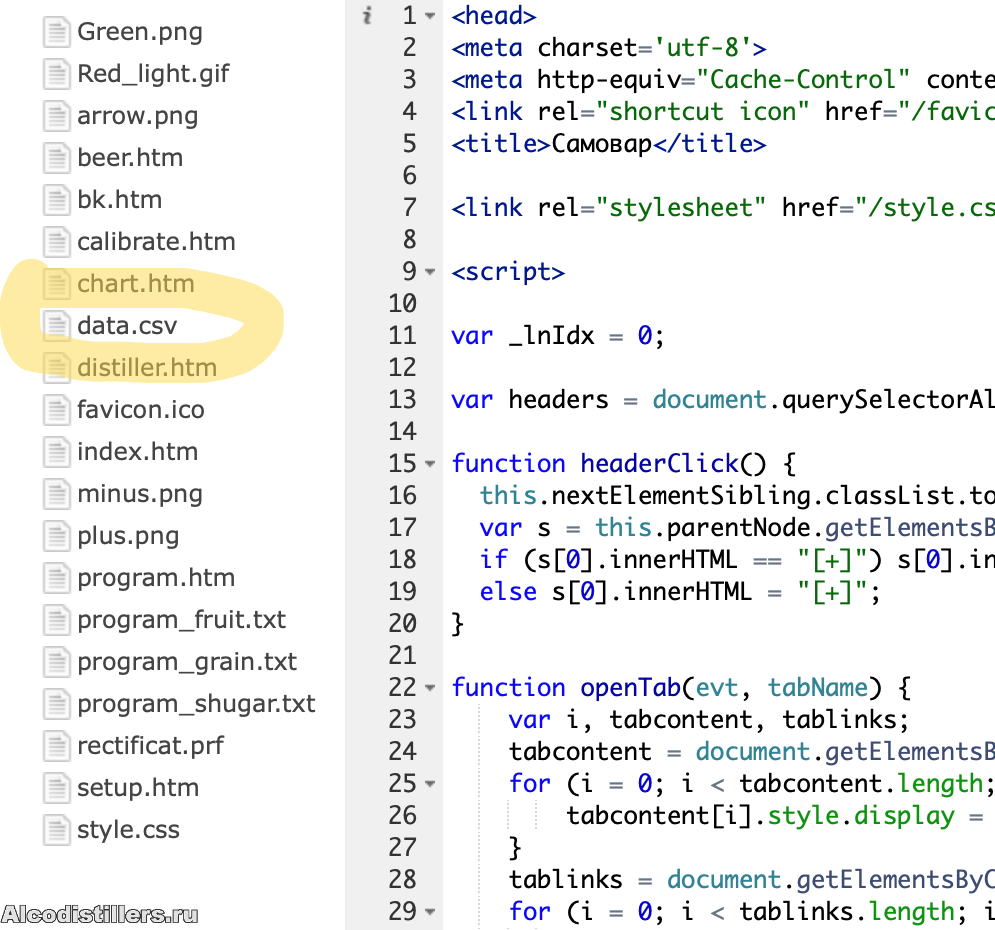
Task: Click the Green.png file icon
Action: click(x=56, y=32)
